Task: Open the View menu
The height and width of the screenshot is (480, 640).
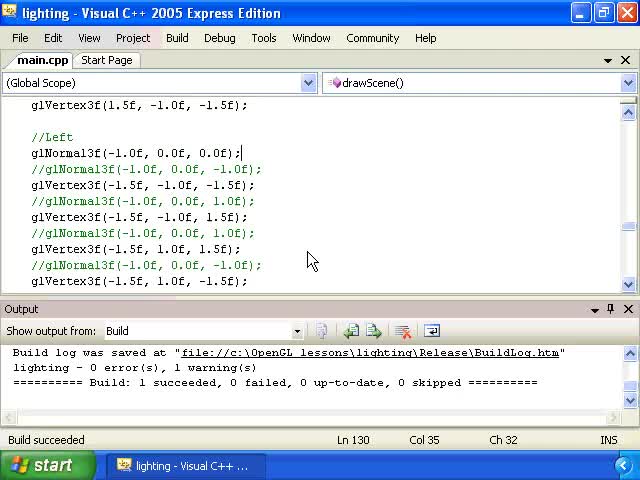Action: (89, 38)
